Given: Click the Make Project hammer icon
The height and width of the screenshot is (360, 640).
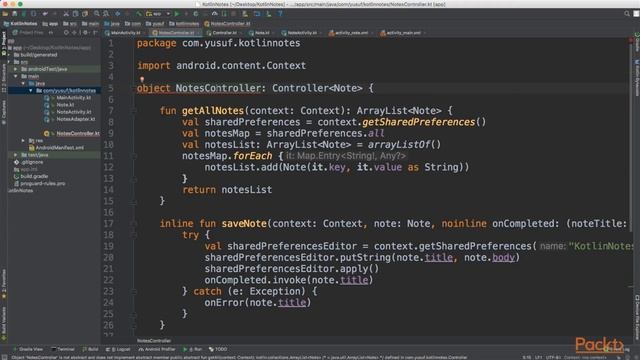Looking at the screenshot, I should [139, 13].
